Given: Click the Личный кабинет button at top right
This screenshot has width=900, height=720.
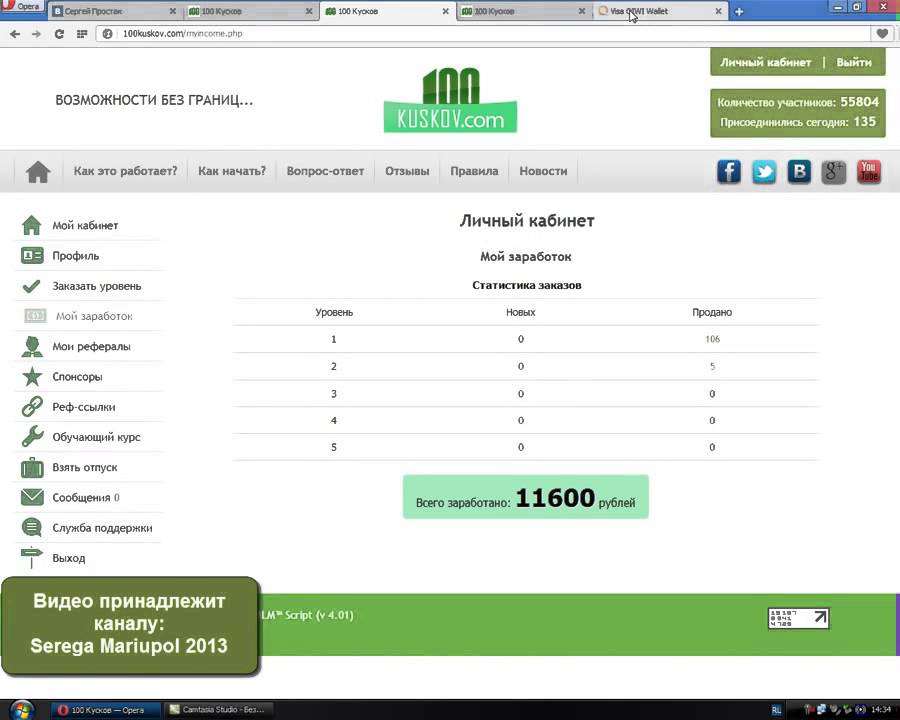Looking at the screenshot, I should pyautogui.click(x=766, y=62).
